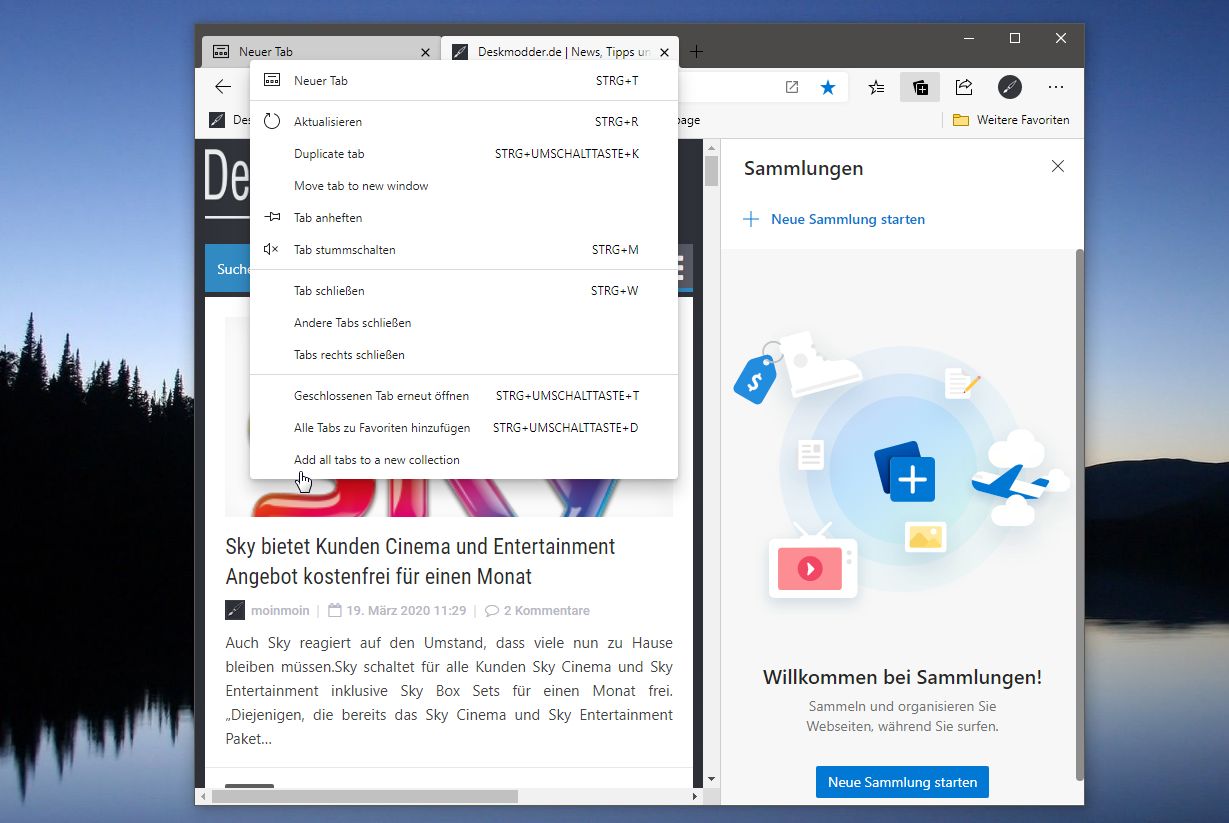Viewport: 1229px width, 823px height.
Task: Toggle the Collections toolbar button
Action: point(920,87)
